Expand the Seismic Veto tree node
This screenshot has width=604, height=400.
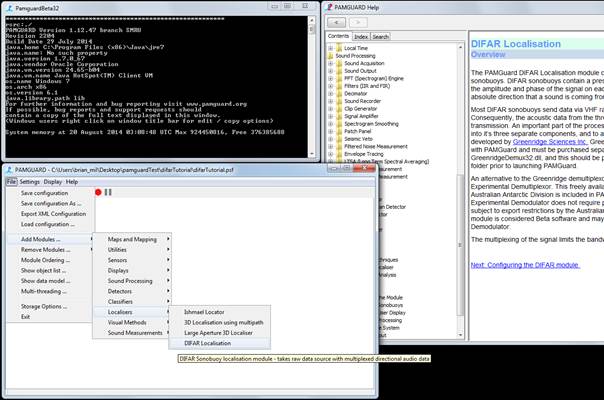point(331,139)
